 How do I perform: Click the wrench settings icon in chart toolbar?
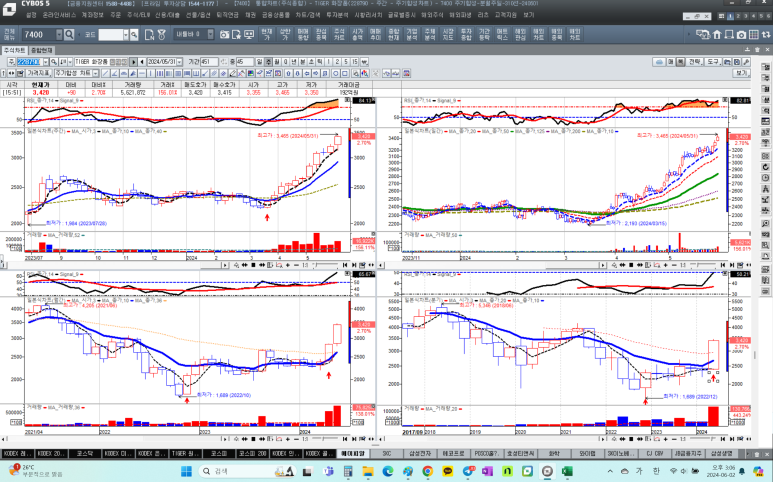(x=746, y=62)
